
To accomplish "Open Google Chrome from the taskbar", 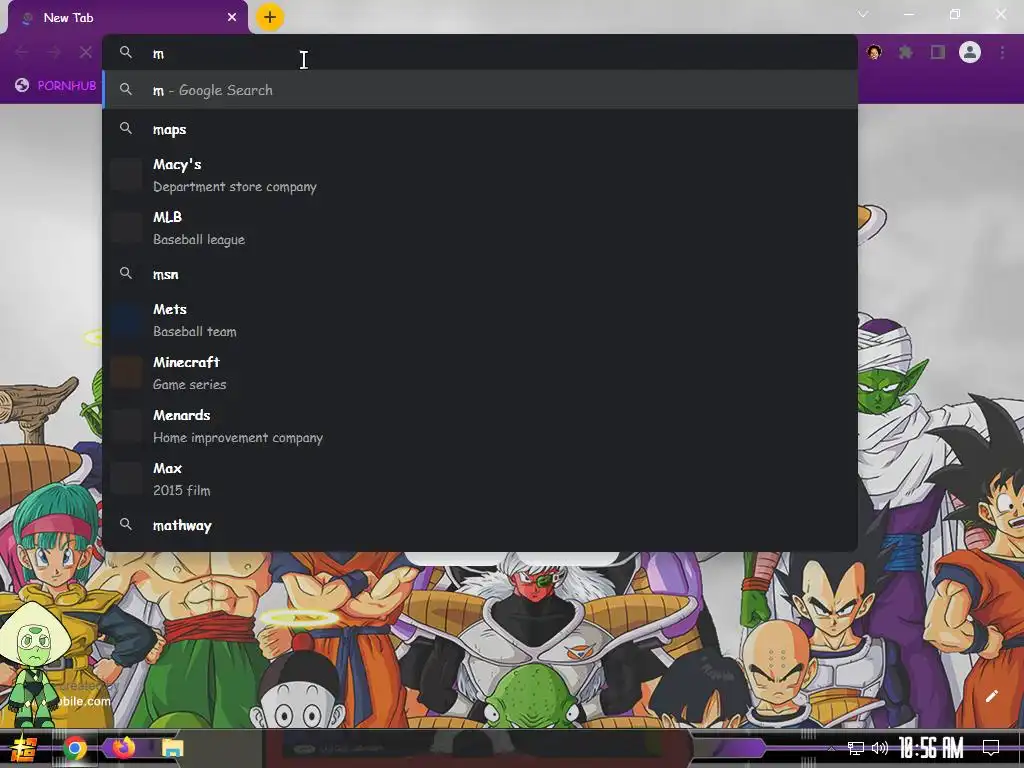I will point(74,748).
